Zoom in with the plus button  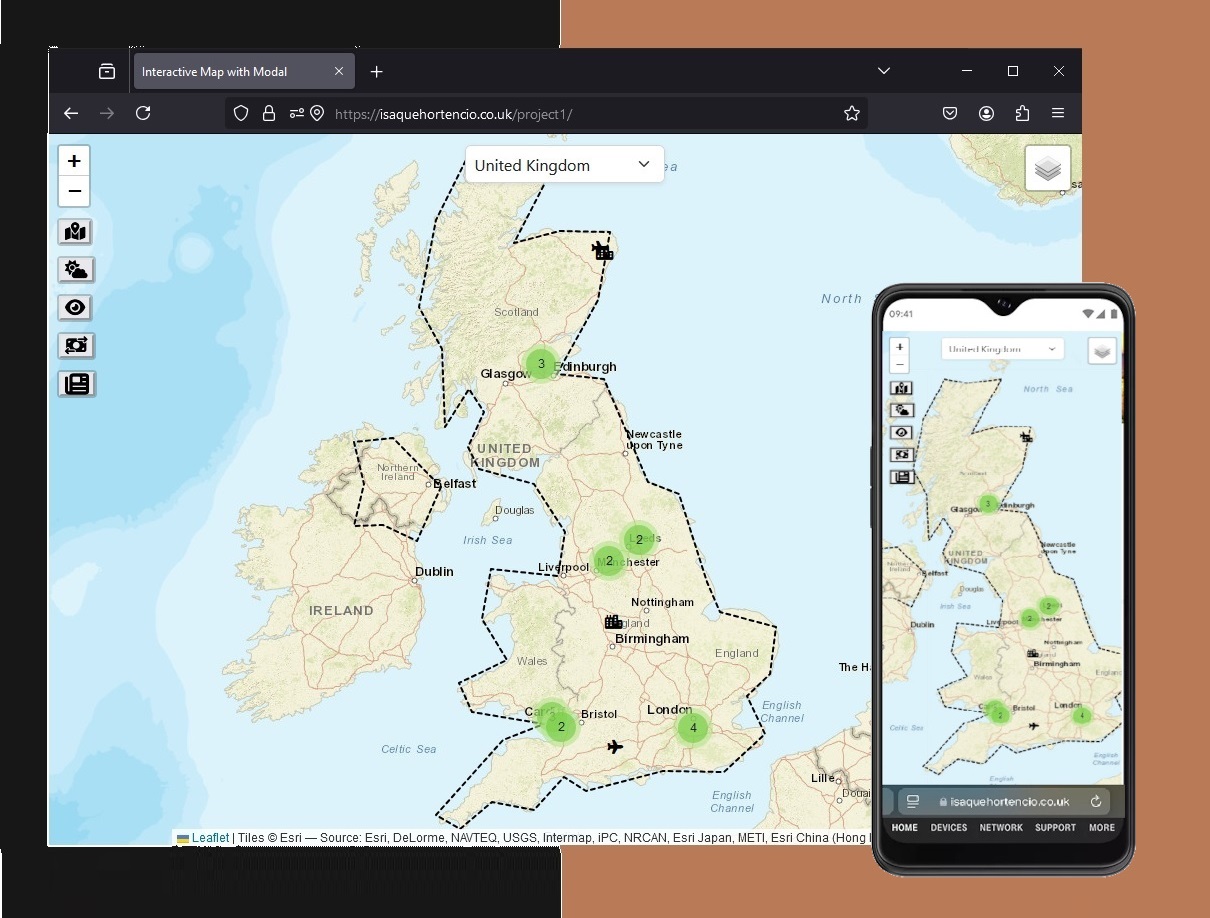74,160
